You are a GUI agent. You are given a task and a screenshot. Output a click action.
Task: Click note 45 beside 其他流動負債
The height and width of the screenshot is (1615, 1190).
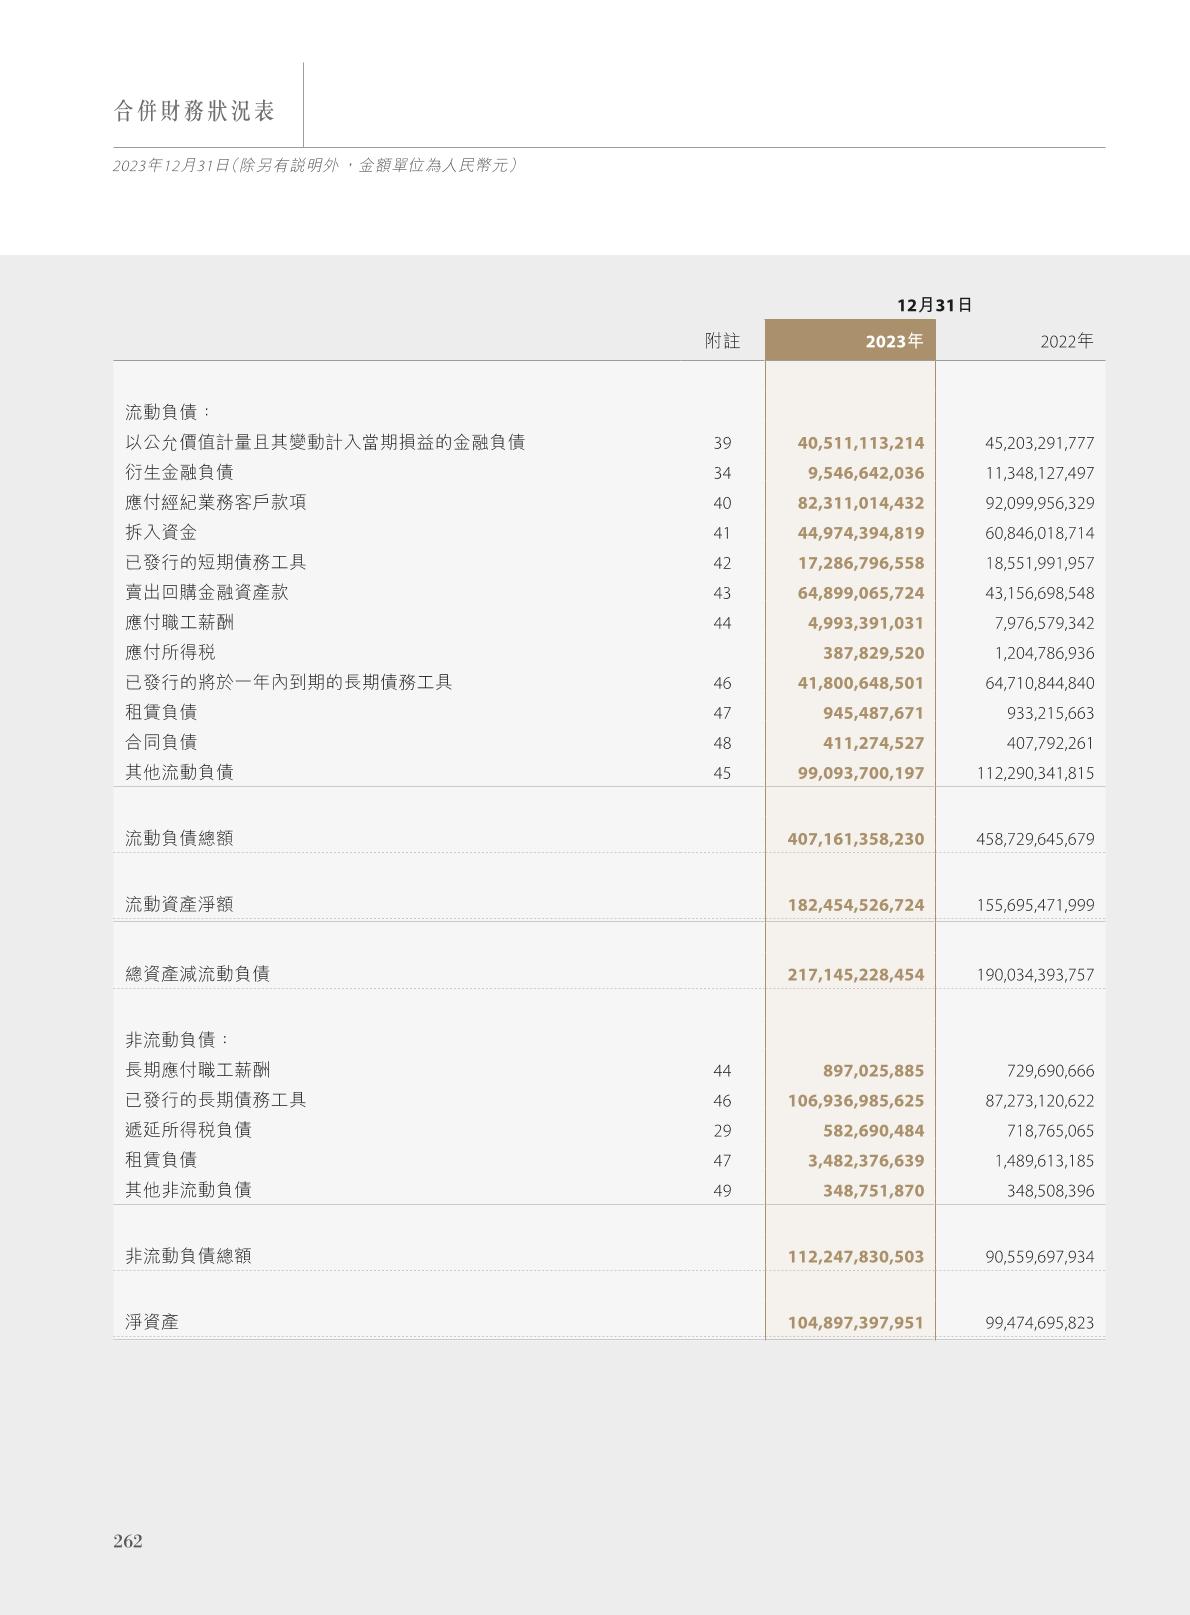click(x=722, y=773)
